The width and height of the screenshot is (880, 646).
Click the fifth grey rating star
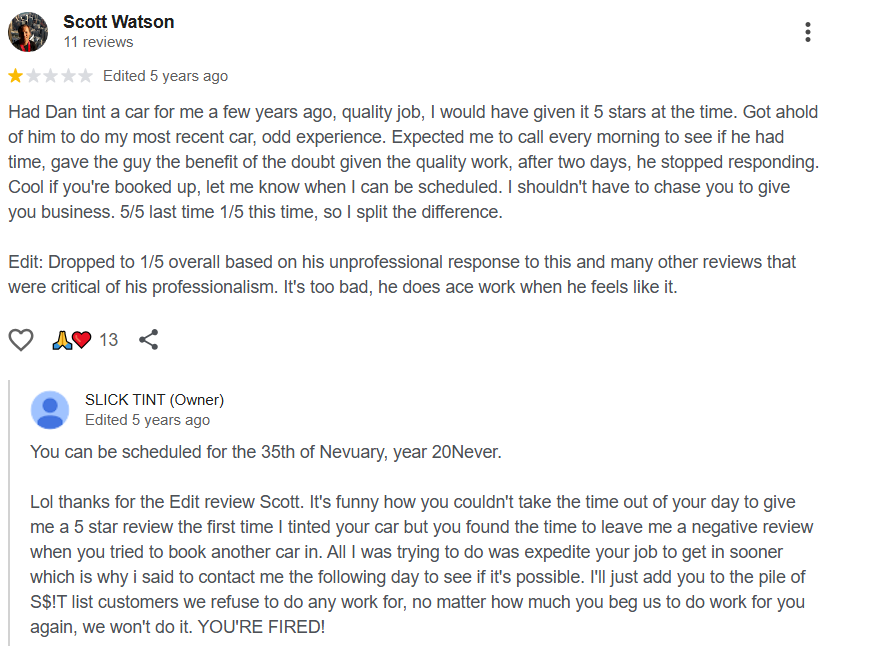point(85,76)
